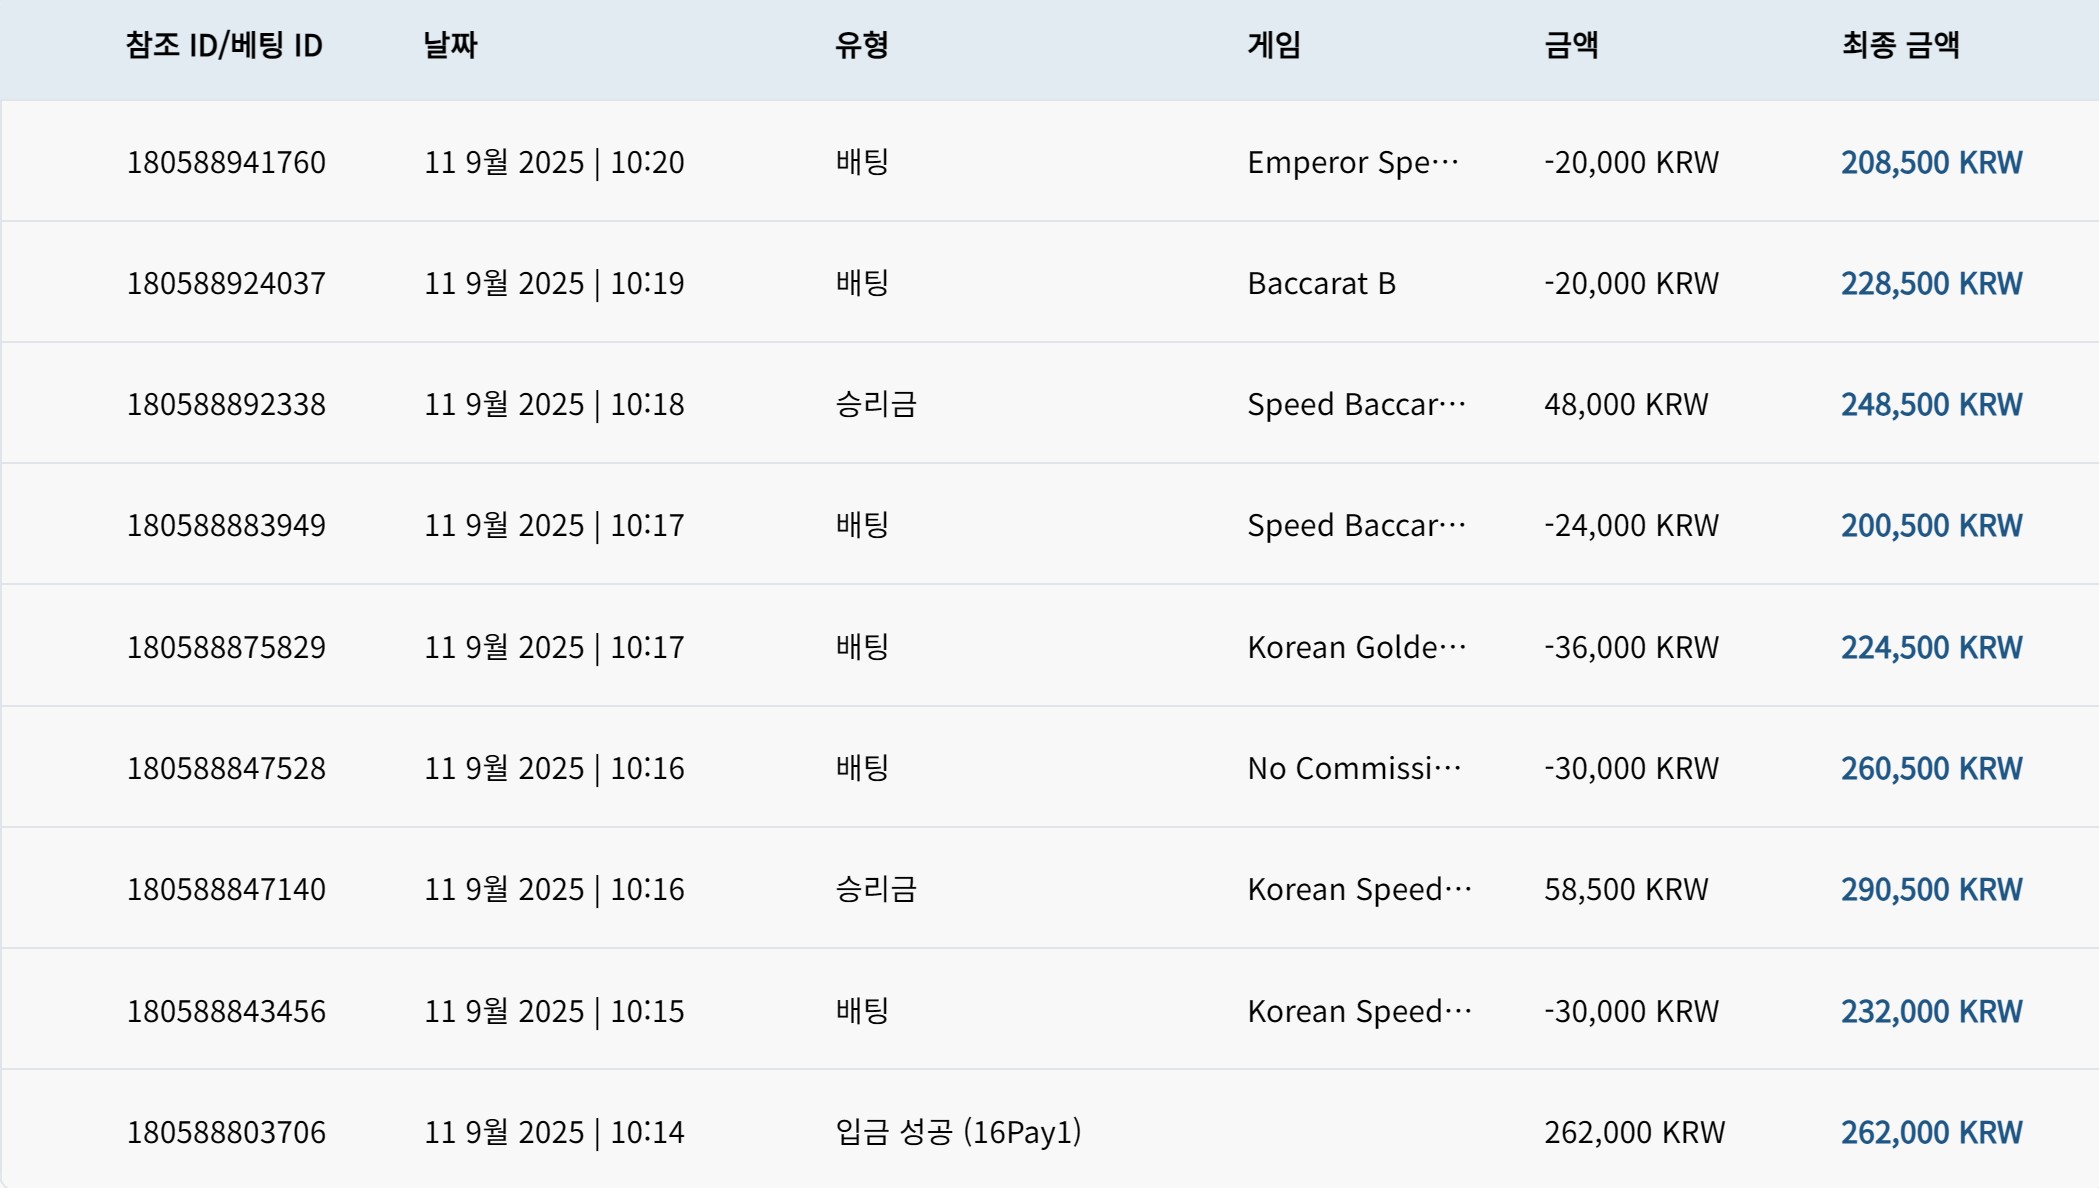Click the 유형 column header
This screenshot has height=1188, width=2099.
click(862, 45)
